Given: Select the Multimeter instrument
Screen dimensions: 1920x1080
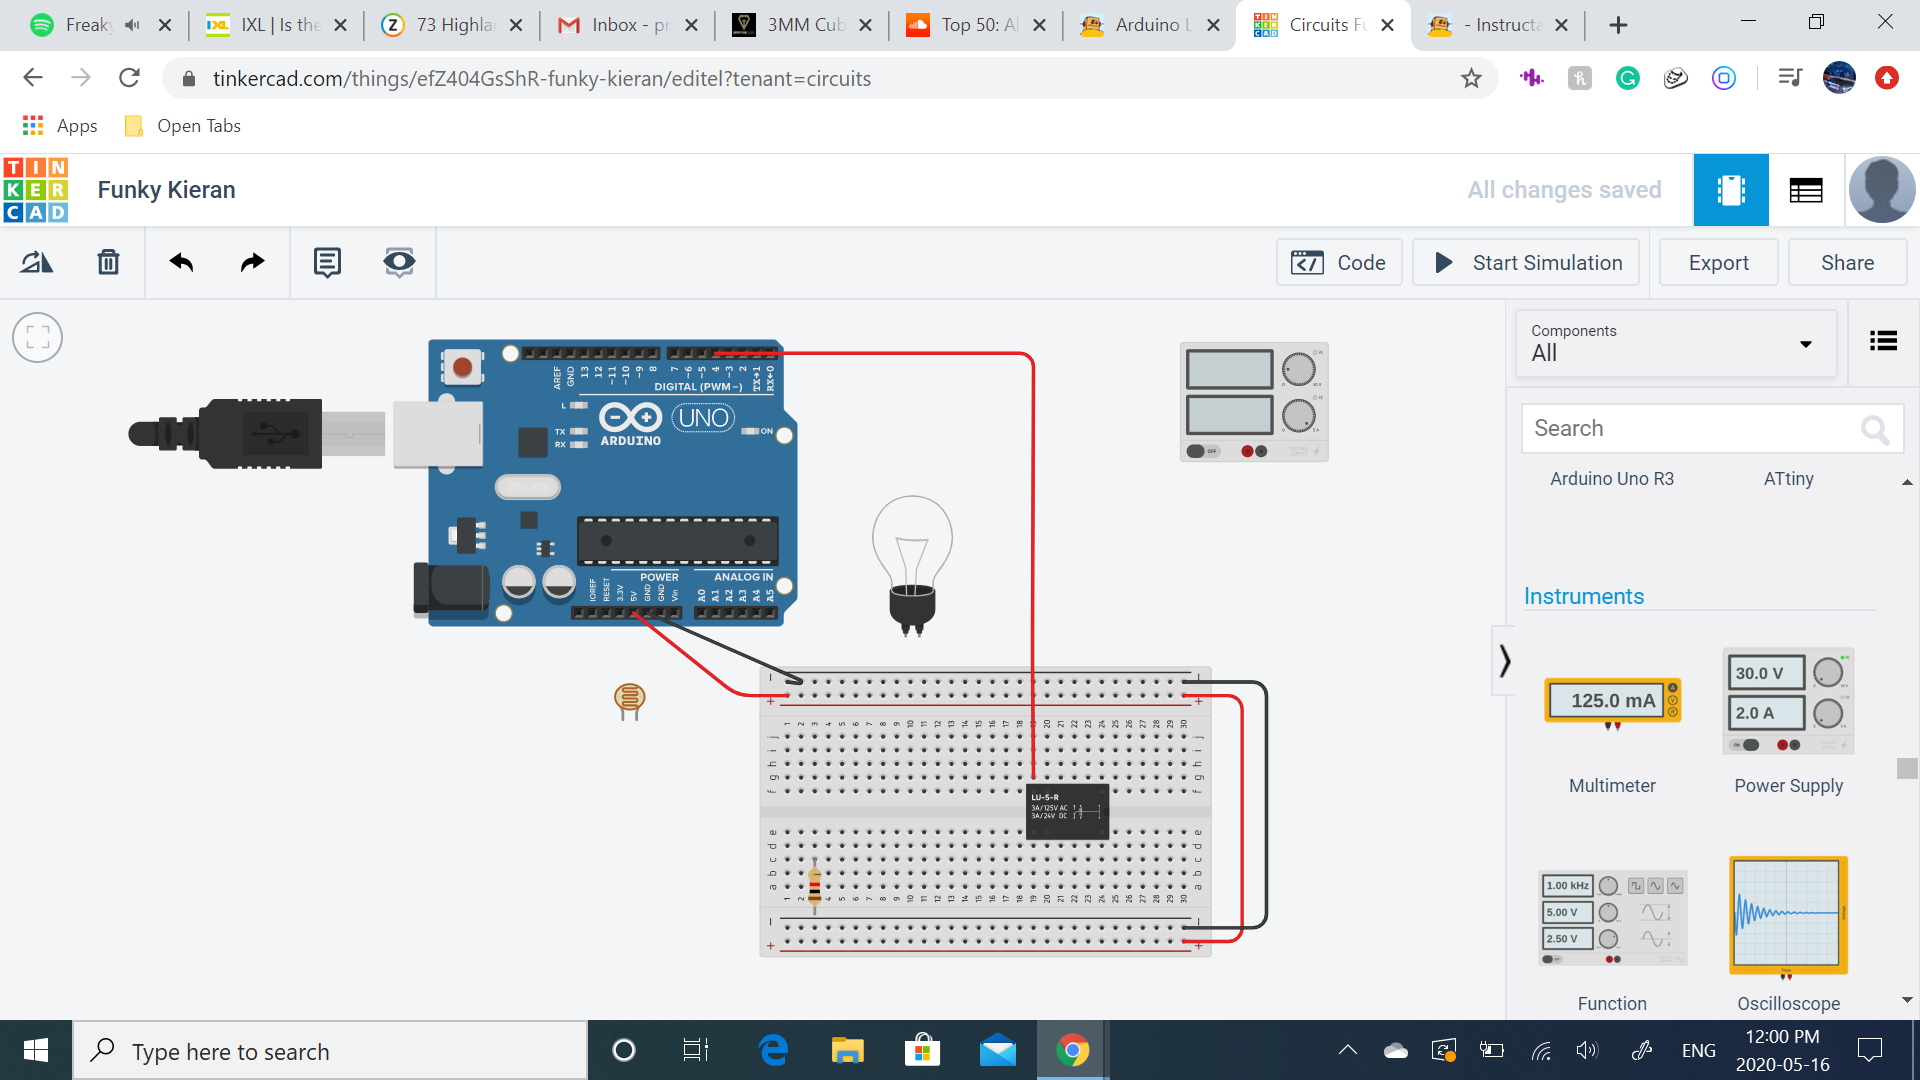Looking at the screenshot, I should tap(1611, 700).
